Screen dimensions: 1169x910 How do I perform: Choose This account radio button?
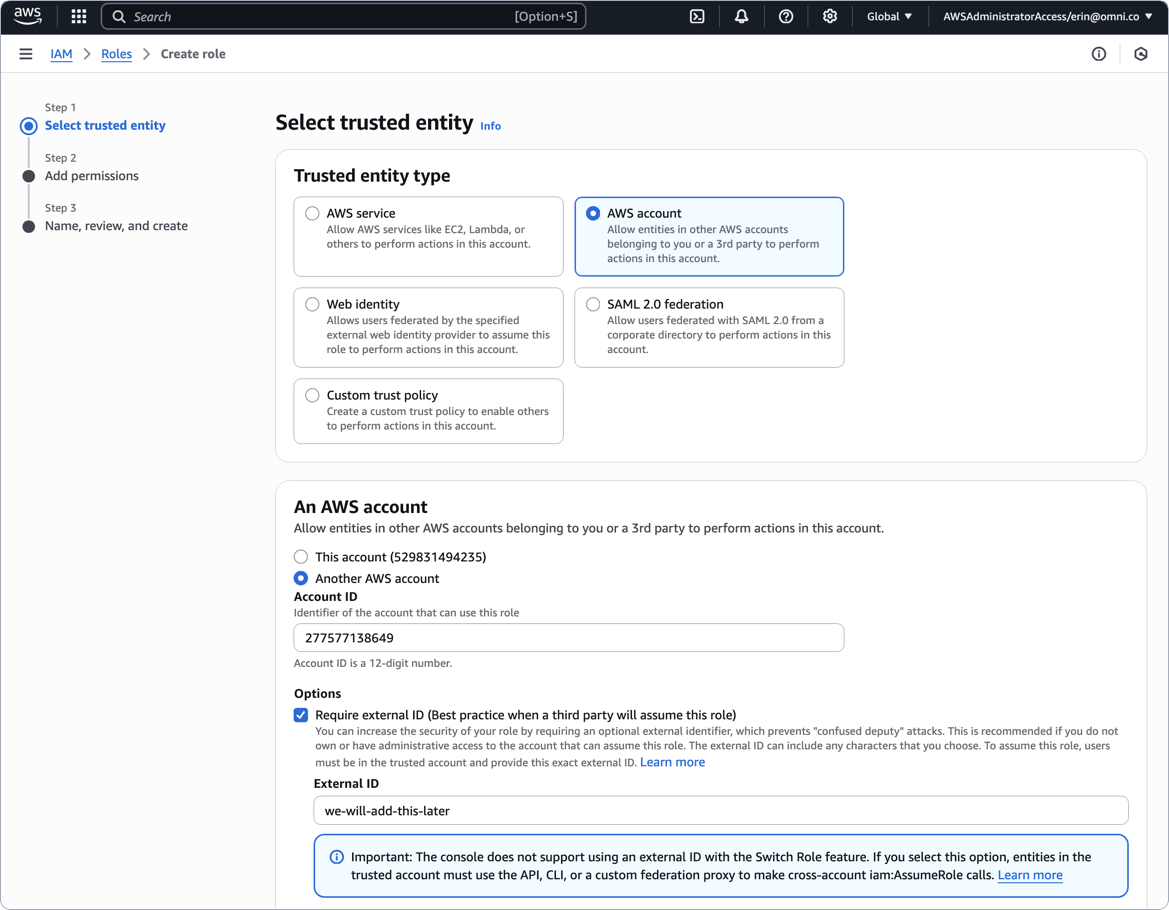[x=301, y=557]
